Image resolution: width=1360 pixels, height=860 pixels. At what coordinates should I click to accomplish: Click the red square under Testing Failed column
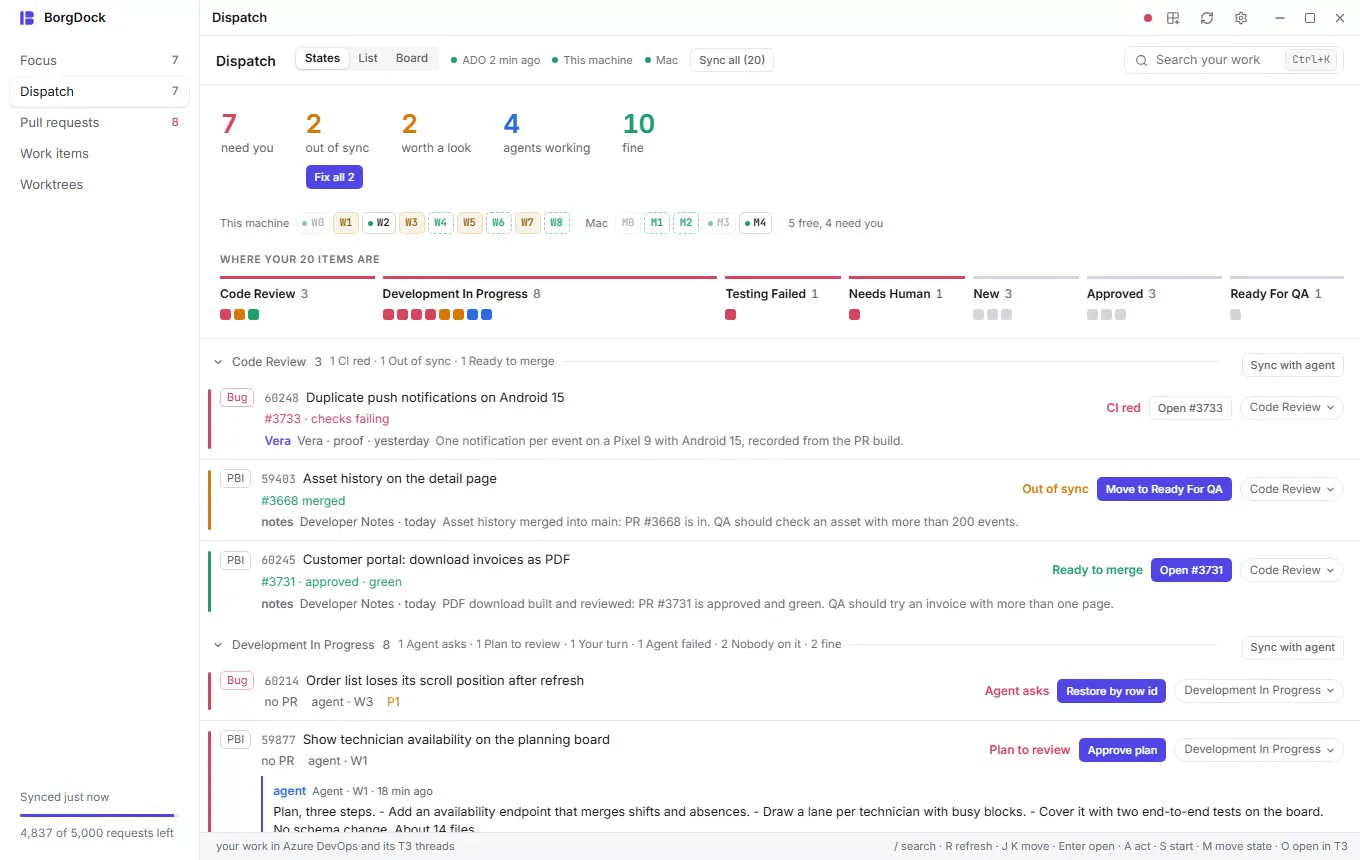click(x=731, y=315)
